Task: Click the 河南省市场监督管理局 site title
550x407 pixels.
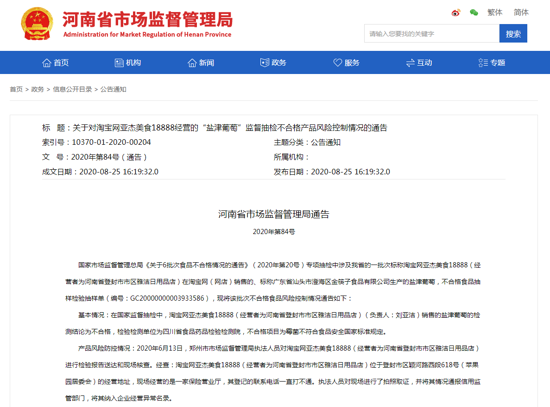Action: [x=148, y=19]
